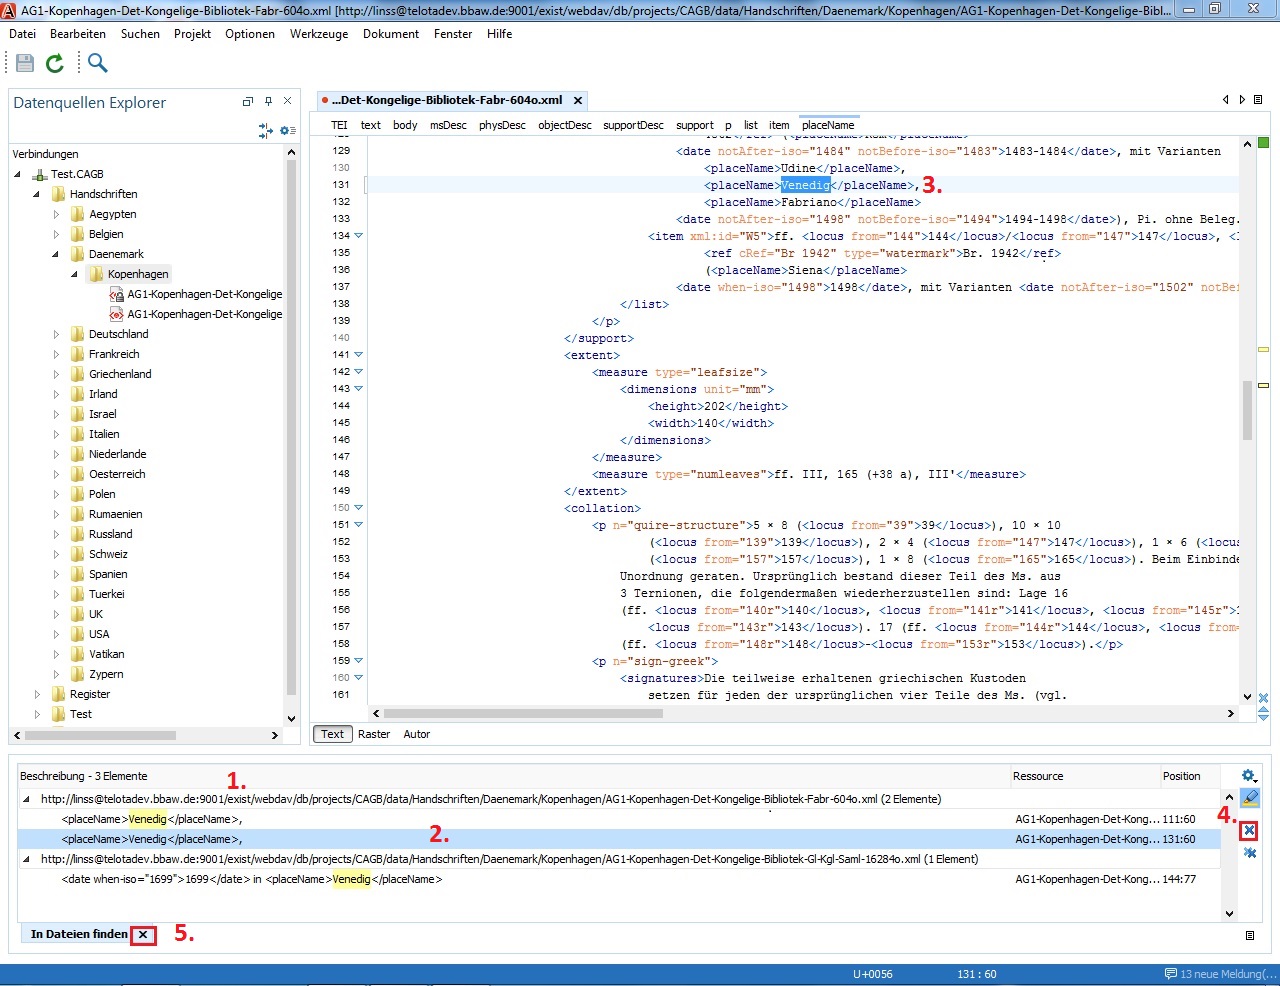Expand the Deutschland folder
Screen dimensions: 1280x986
[56, 334]
